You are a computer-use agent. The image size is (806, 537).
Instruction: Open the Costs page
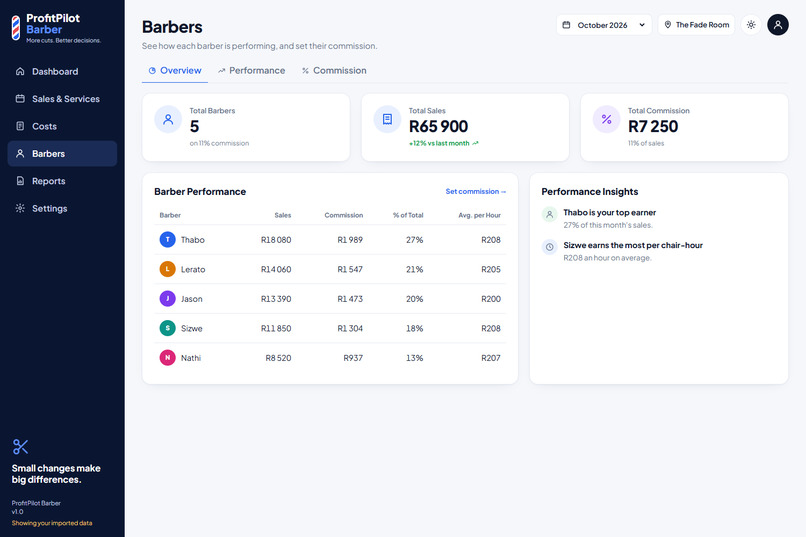pyautogui.click(x=62, y=126)
